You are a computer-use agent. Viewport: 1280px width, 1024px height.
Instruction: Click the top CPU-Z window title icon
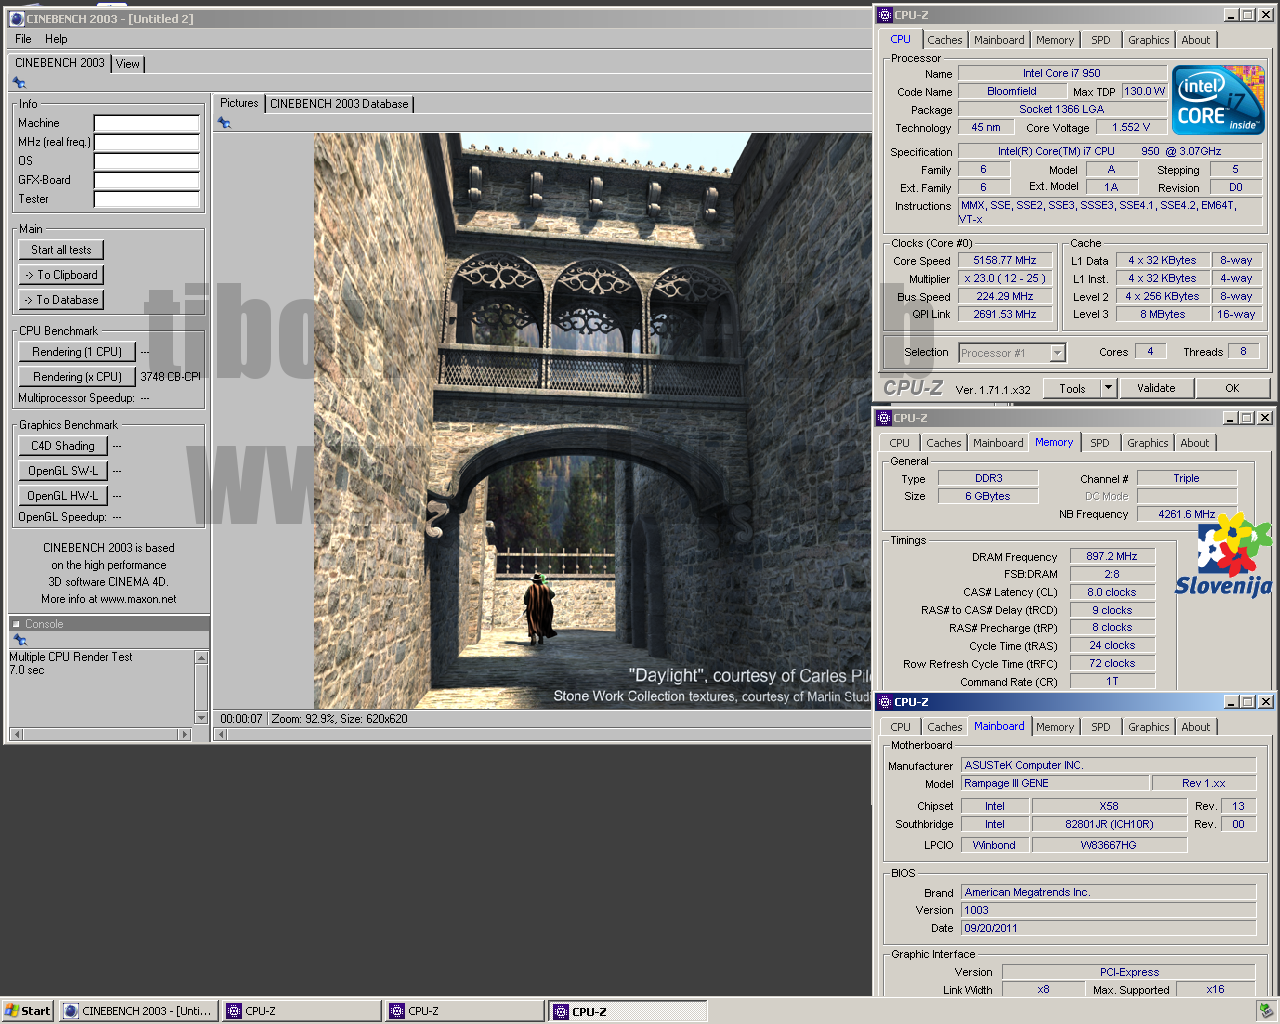click(x=884, y=15)
